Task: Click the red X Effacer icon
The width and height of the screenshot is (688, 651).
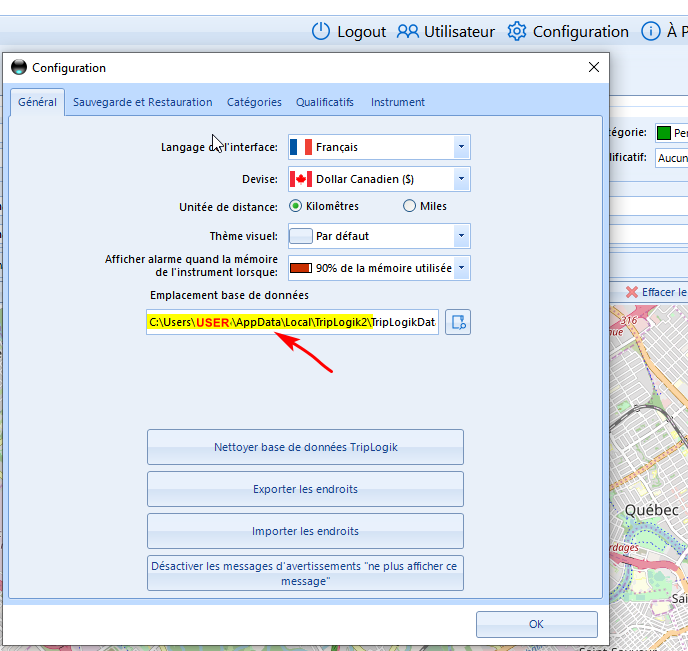Action: 631,292
